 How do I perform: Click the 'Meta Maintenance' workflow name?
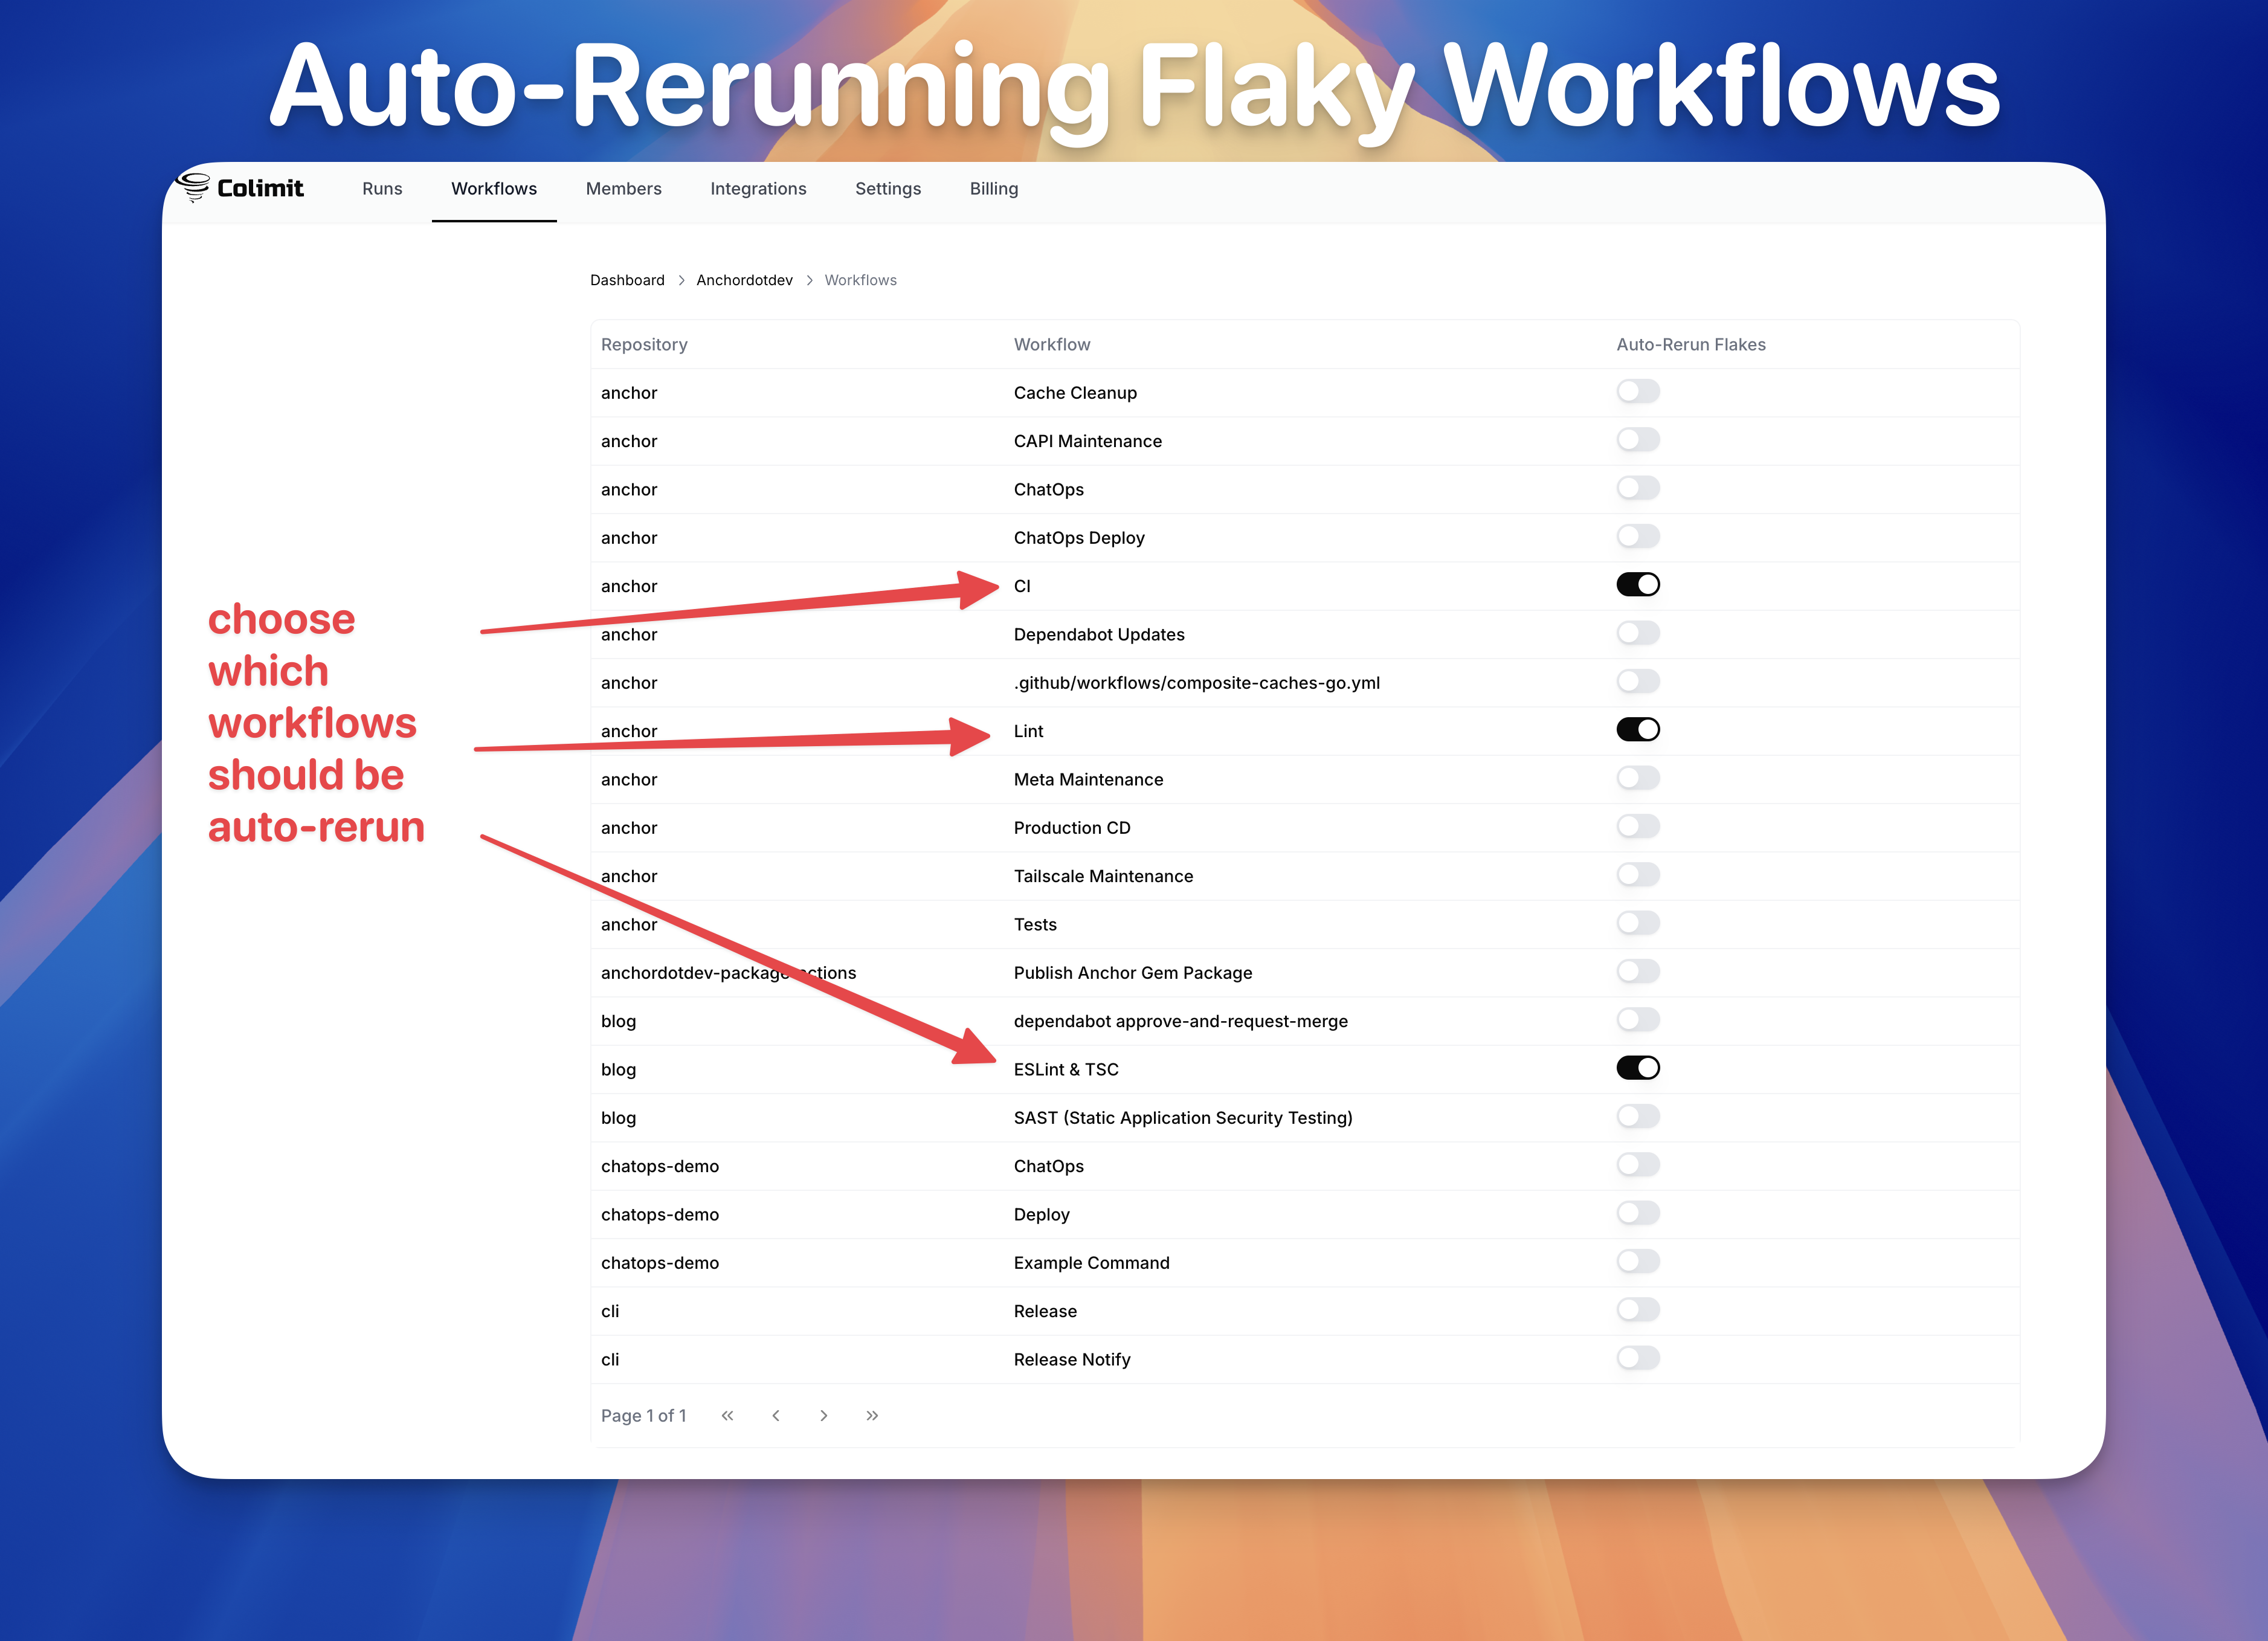point(1088,779)
